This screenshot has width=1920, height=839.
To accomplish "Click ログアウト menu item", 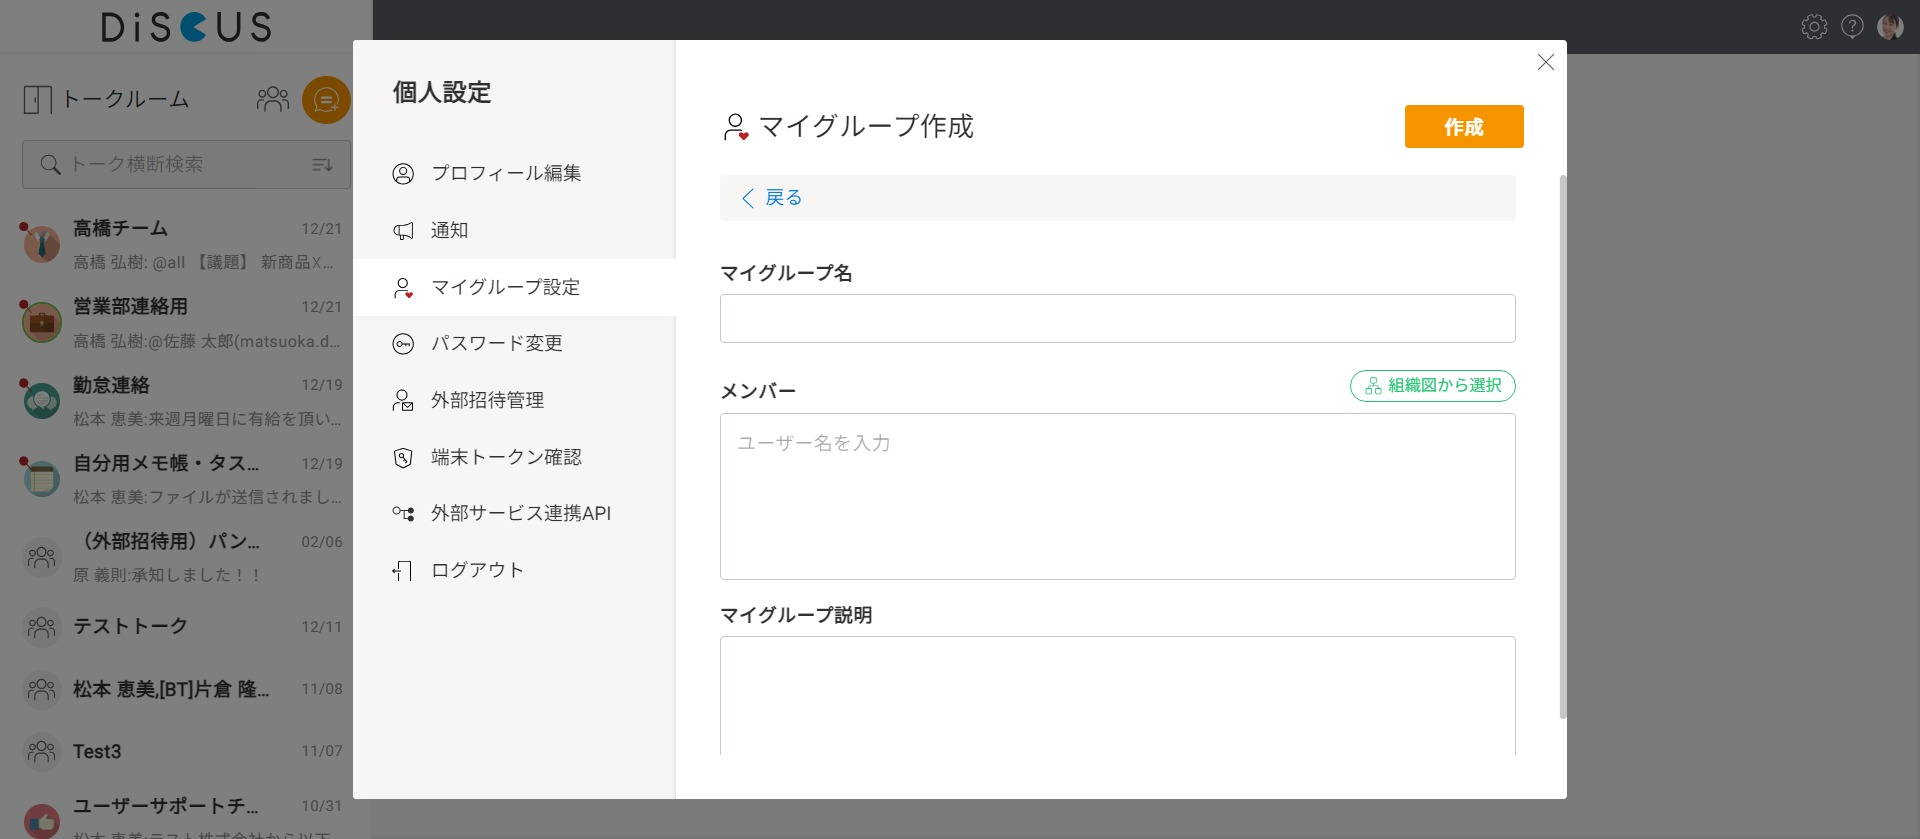I will pos(514,571).
